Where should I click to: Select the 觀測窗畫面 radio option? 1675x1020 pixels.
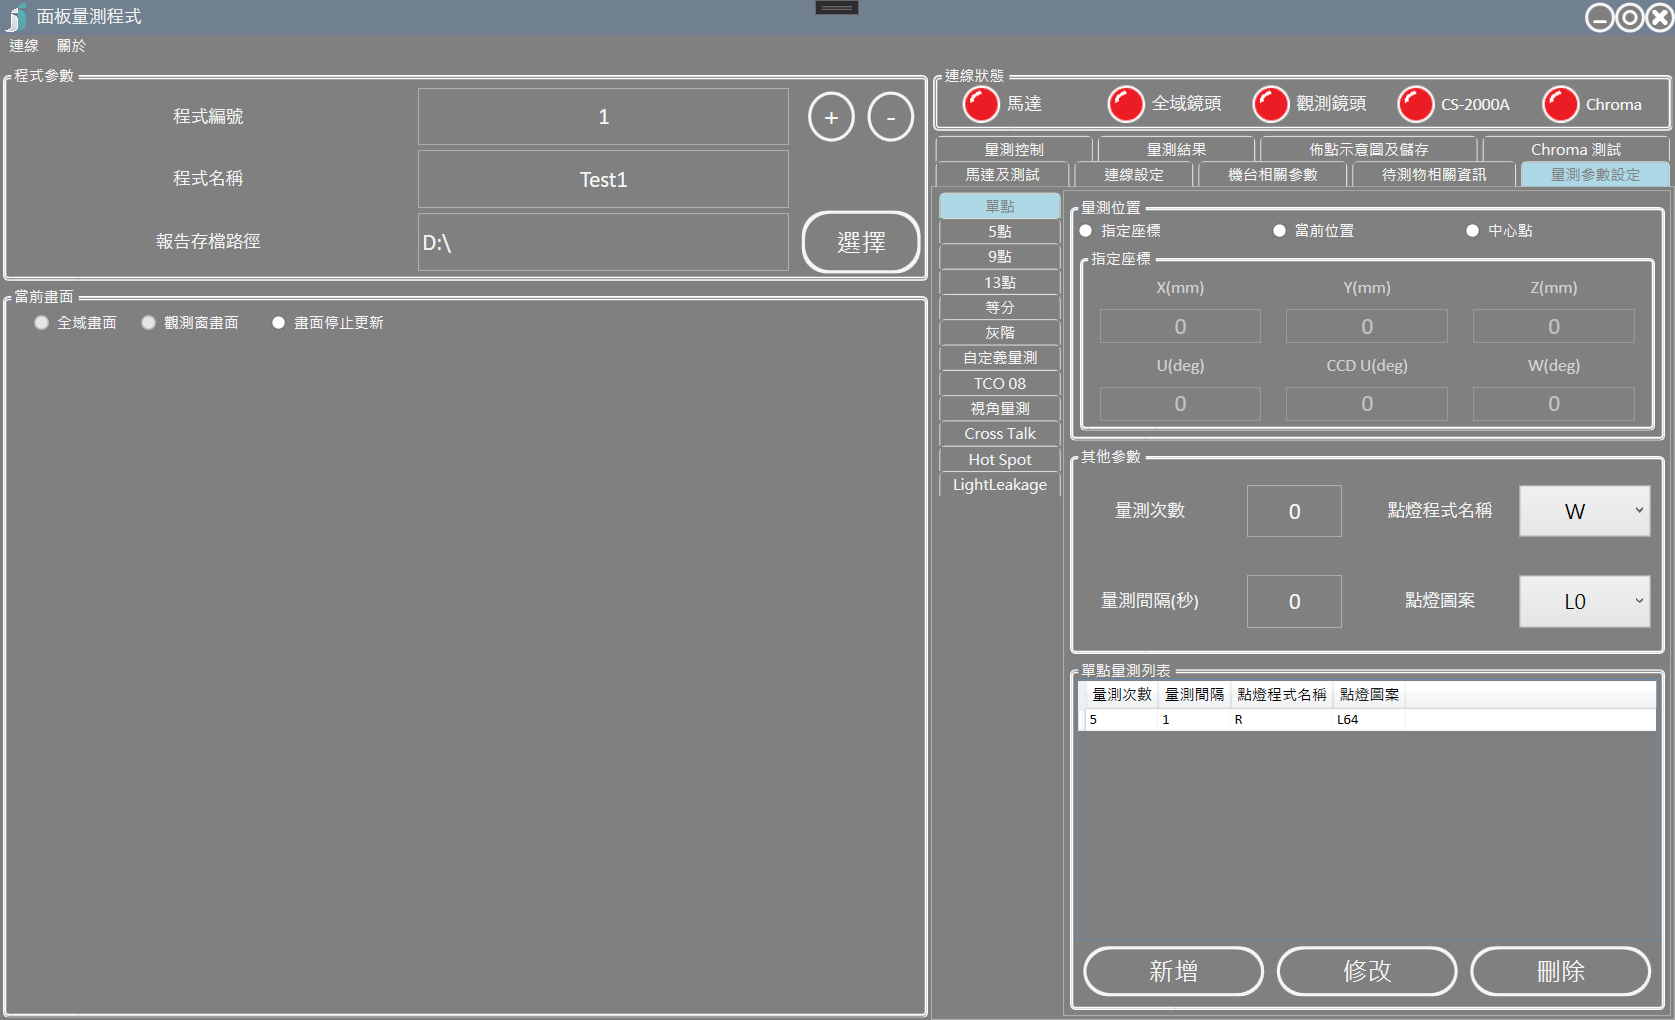coord(148,323)
